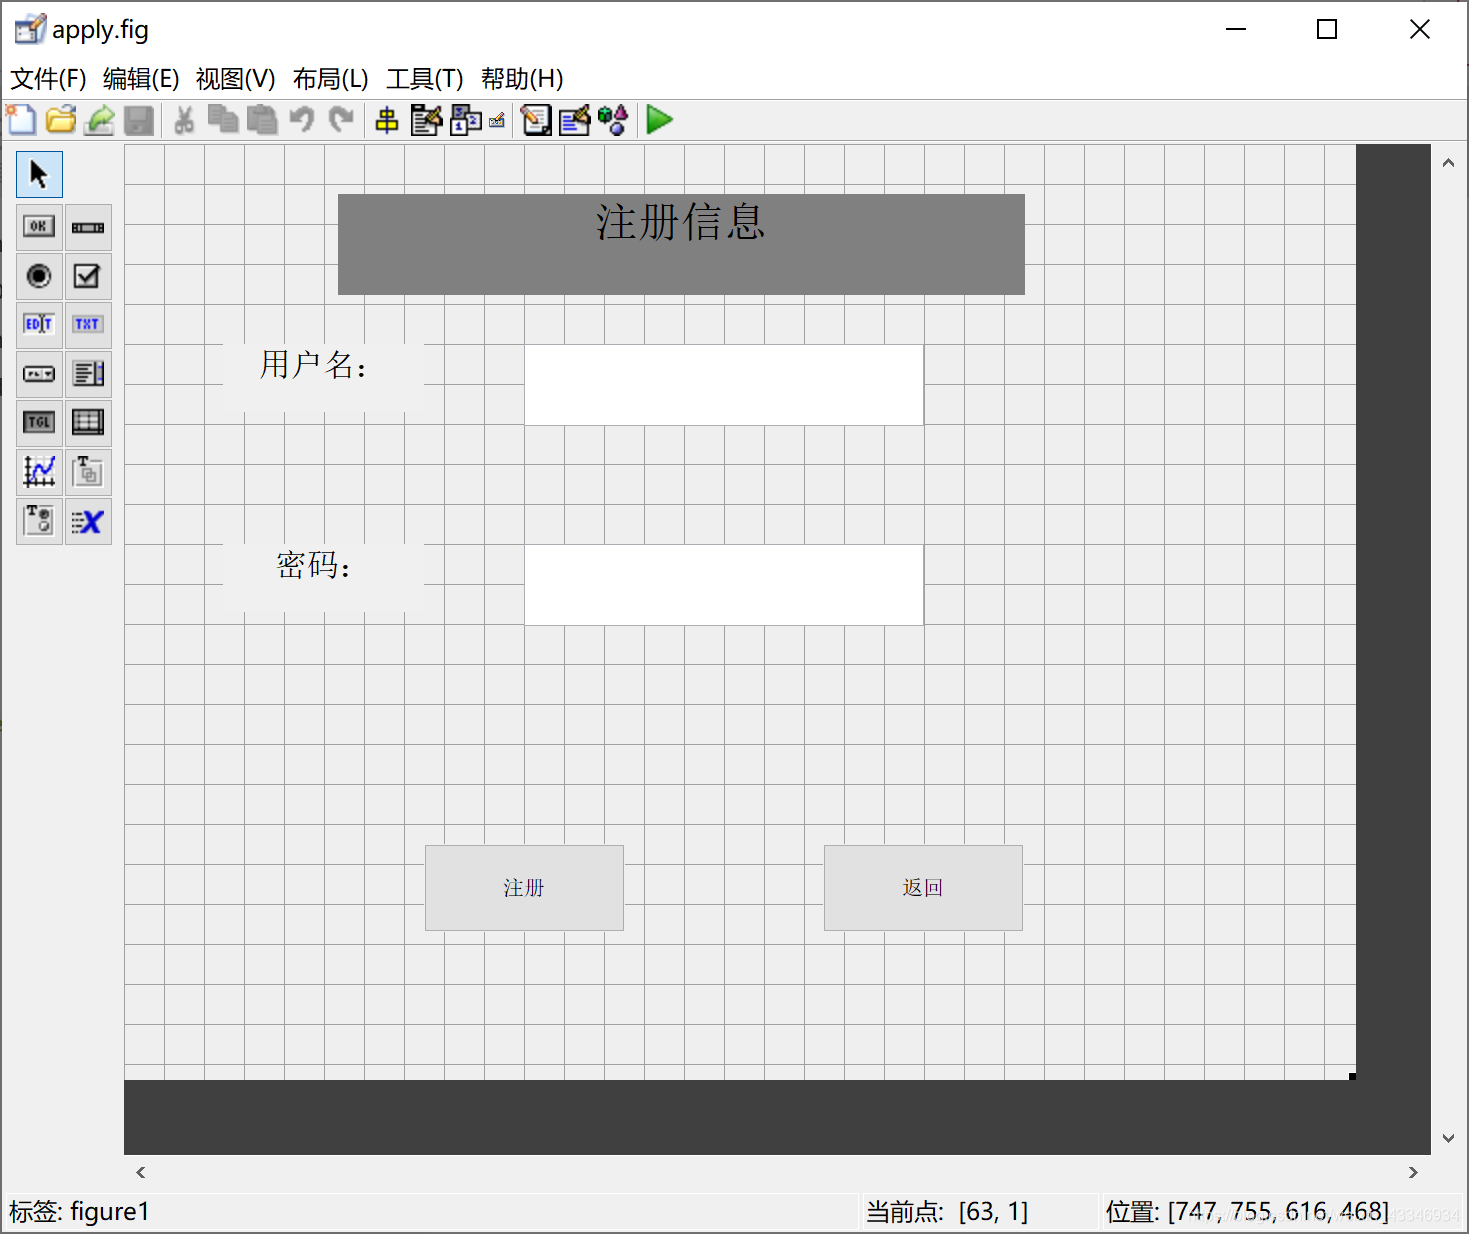Viewport: 1469px width, 1234px height.
Task: Open the 文件(F) menu
Action: [x=48, y=78]
